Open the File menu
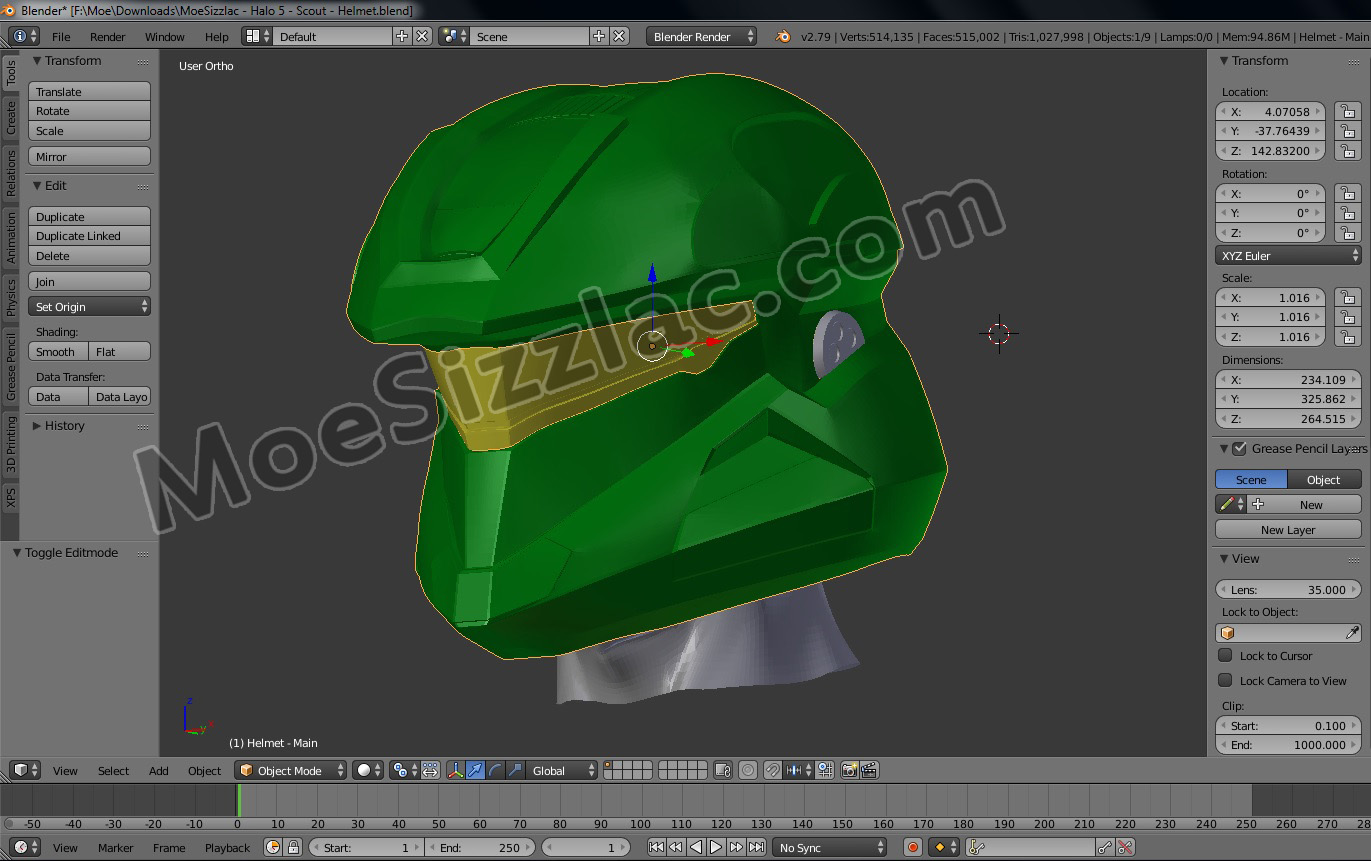Image resolution: width=1371 pixels, height=861 pixels. 61,37
